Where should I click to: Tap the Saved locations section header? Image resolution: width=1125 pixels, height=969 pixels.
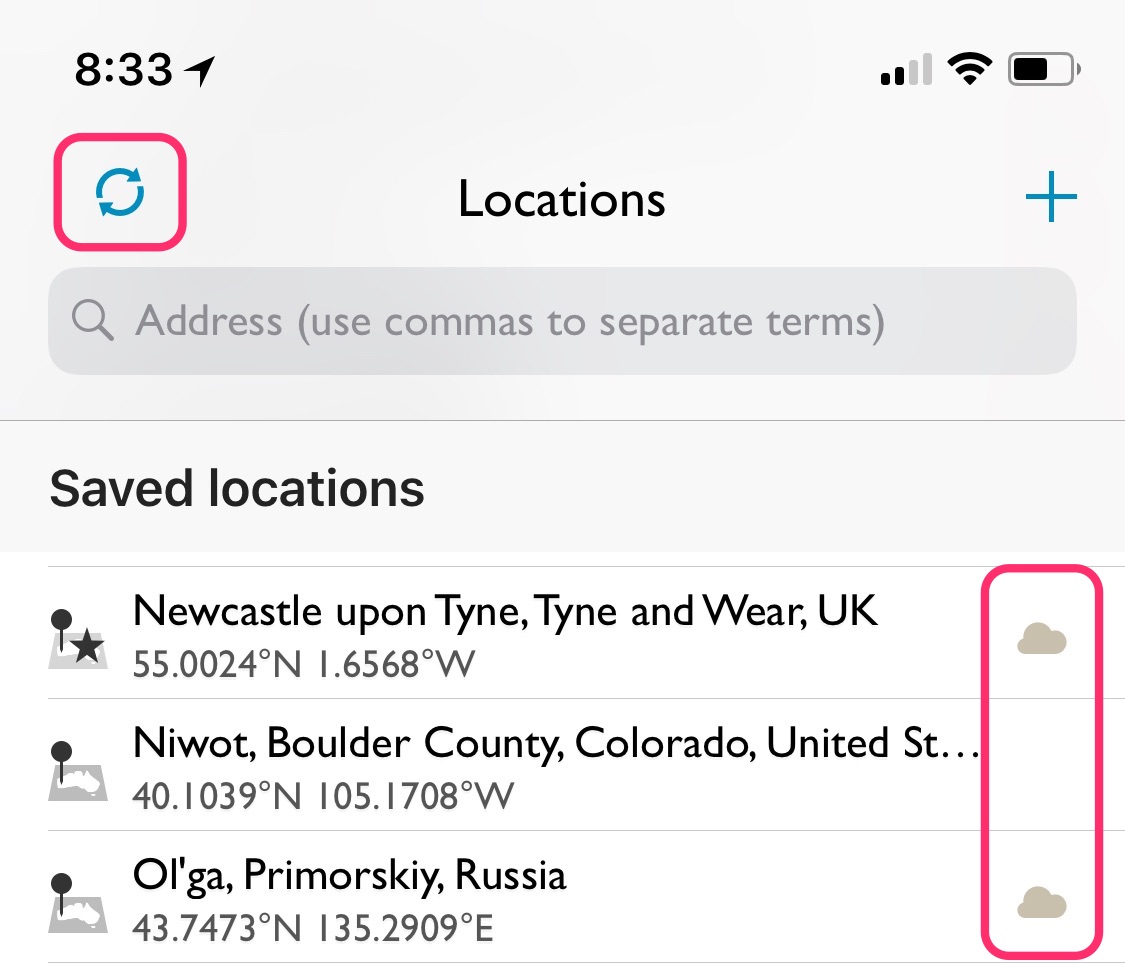[x=237, y=488]
